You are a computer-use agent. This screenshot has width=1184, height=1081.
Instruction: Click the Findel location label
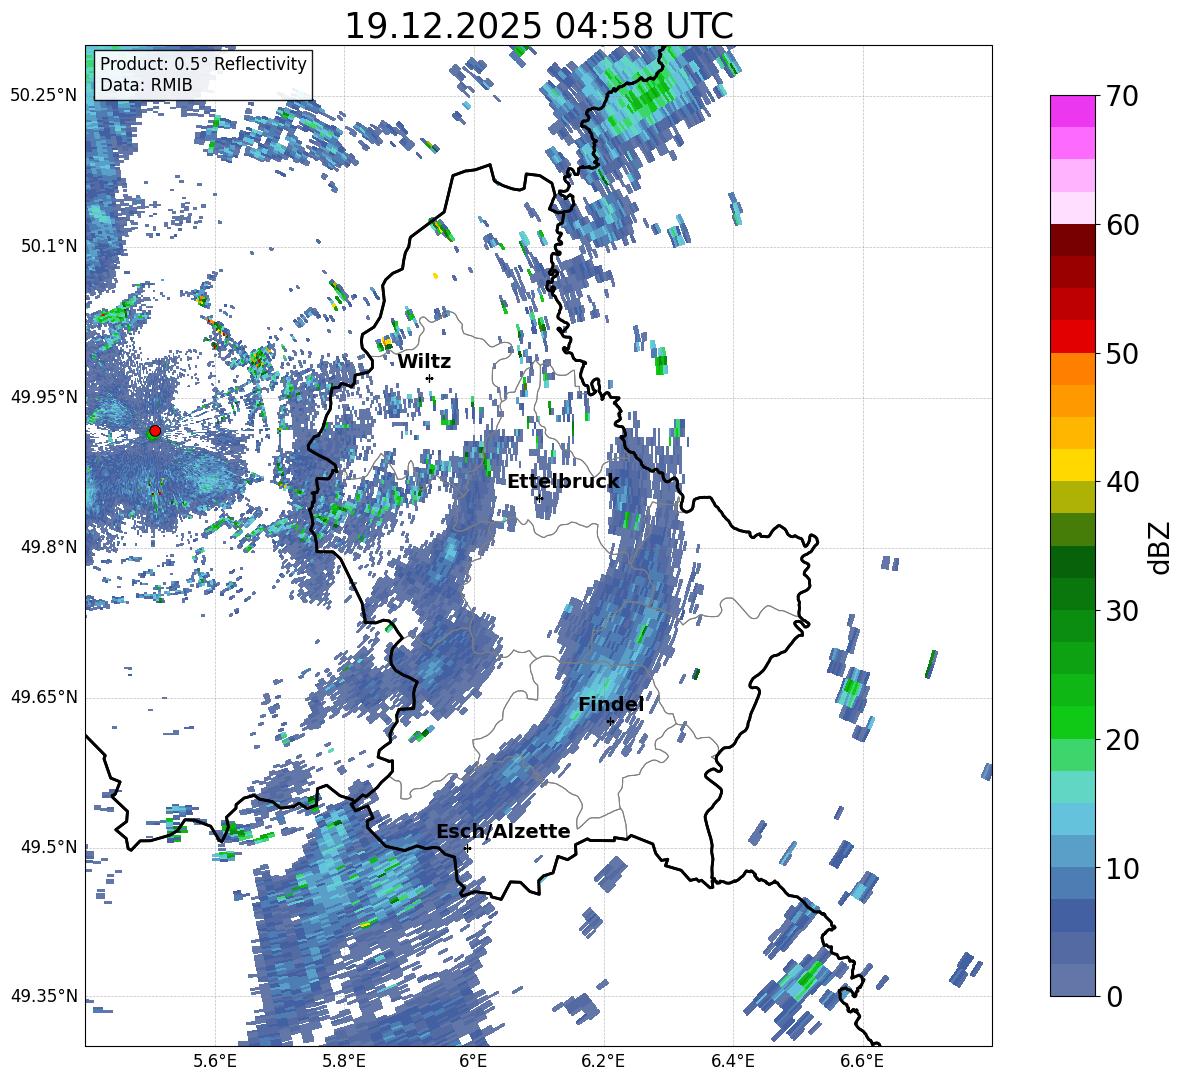click(x=611, y=704)
